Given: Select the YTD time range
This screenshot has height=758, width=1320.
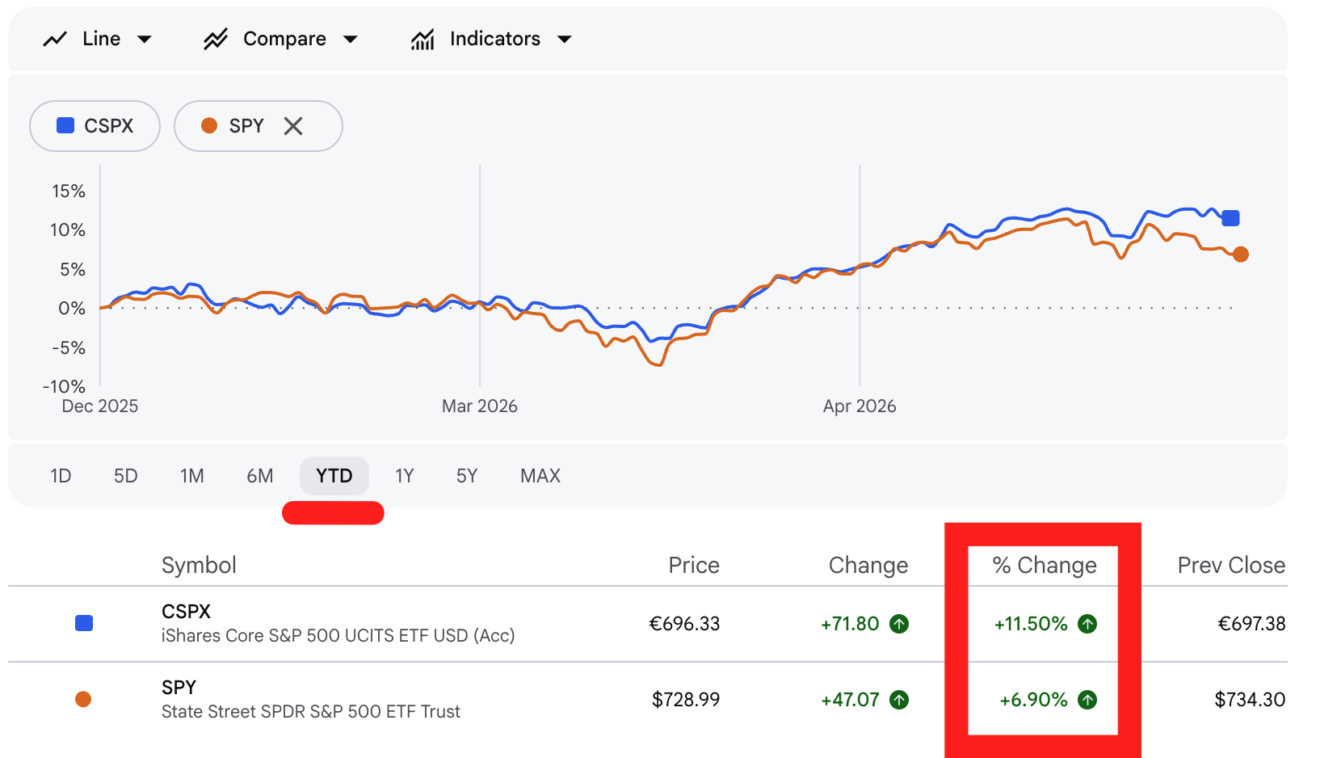Looking at the screenshot, I should (x=334, y=476).
